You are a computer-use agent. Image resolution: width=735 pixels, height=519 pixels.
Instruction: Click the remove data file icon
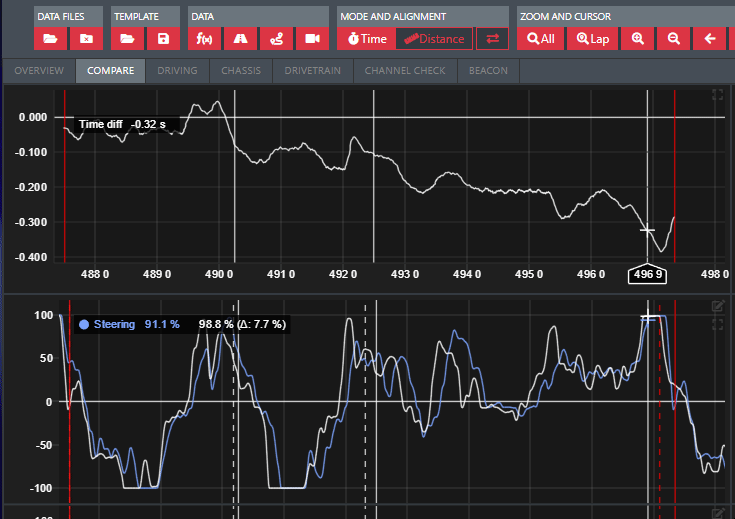click(x=86, y=39)
